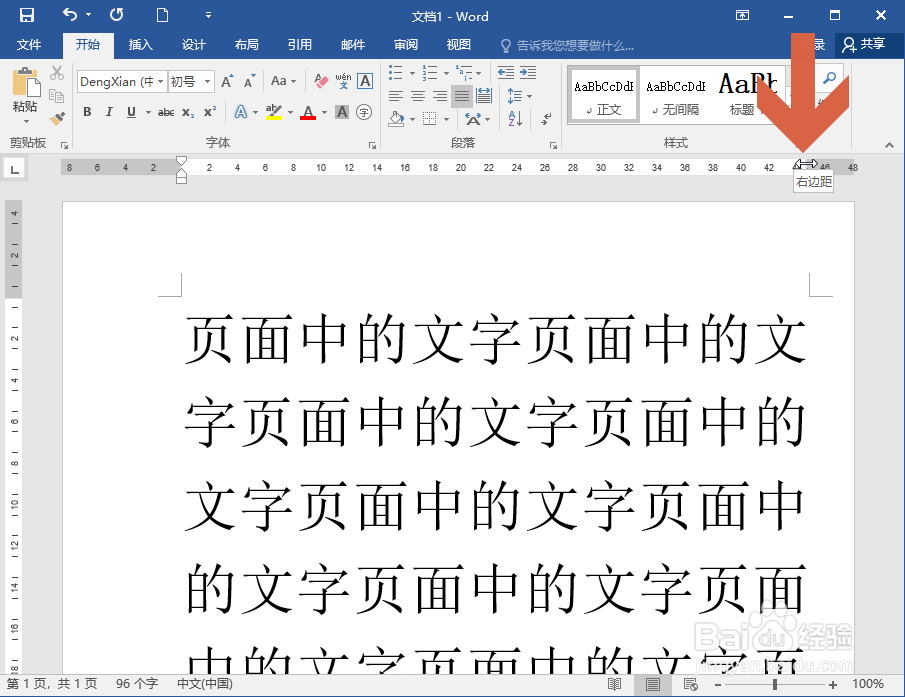
Task: Click the highlighted justify alignment button
Action: (462, 96)
